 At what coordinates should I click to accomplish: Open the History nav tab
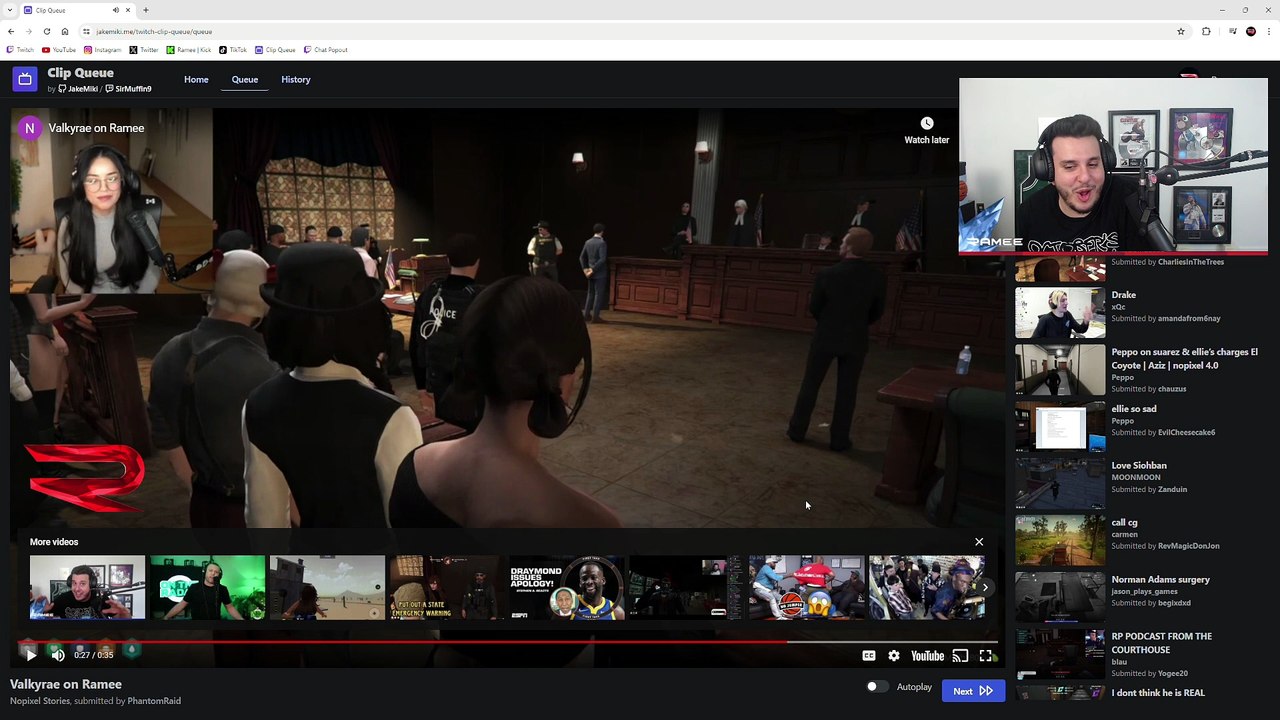click(296, 80)
